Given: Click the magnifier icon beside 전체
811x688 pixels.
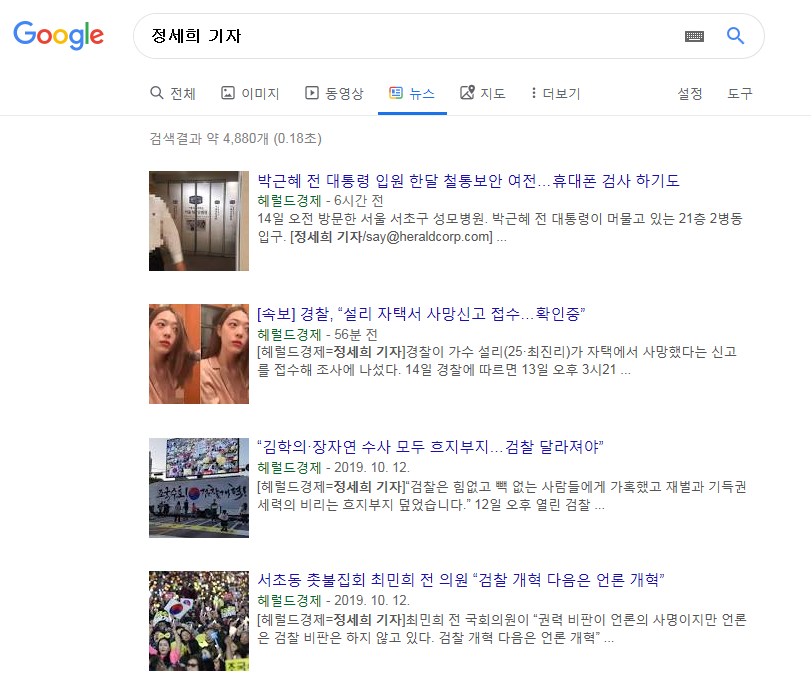Looking at the screenshot, I should [x=156, y=93].
